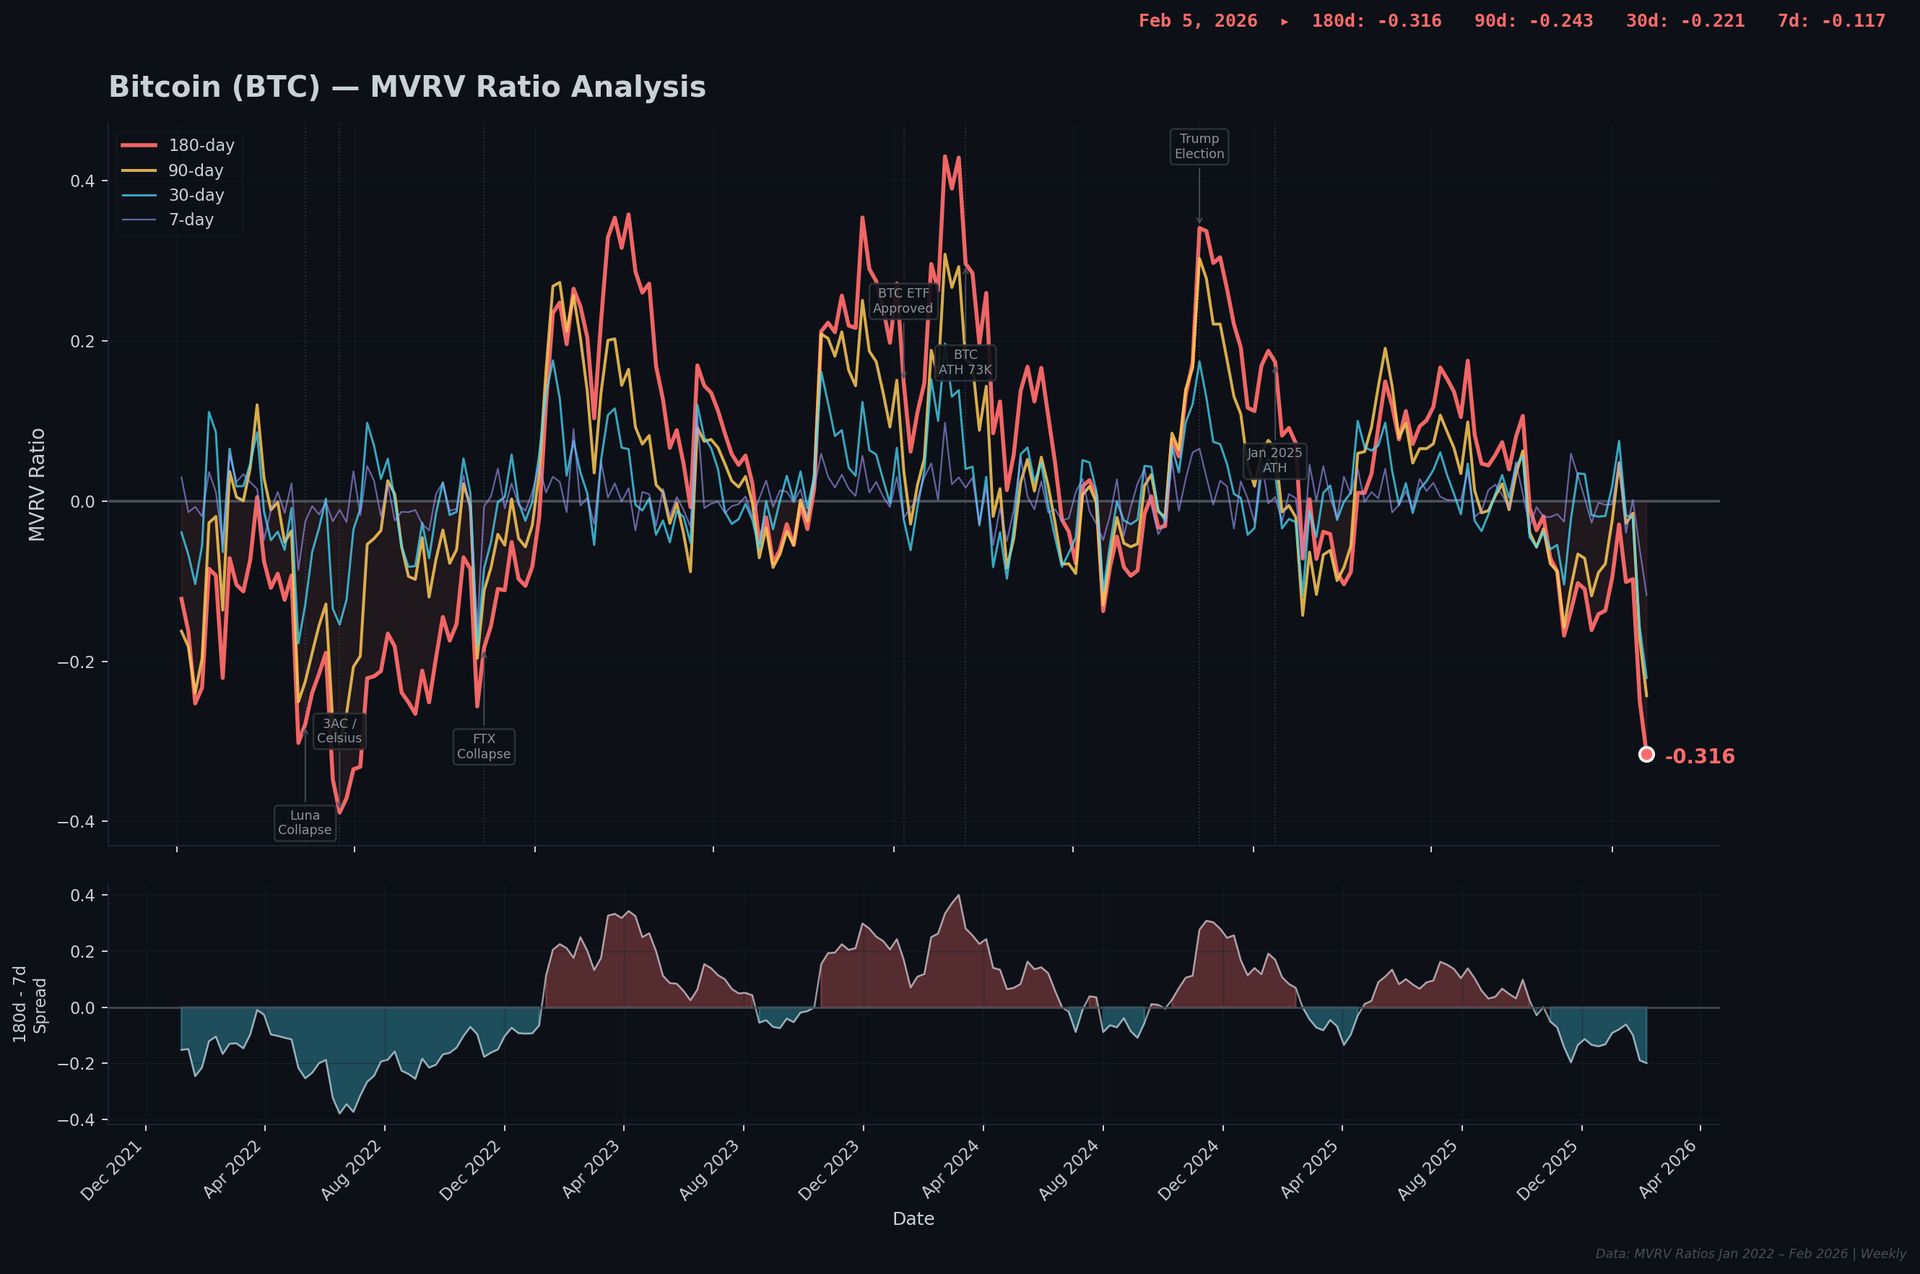Select the FTX Collapse annotation box
Viewport: 1920px width, 1274px height.
pyautogui.click(x=484, y=747)
